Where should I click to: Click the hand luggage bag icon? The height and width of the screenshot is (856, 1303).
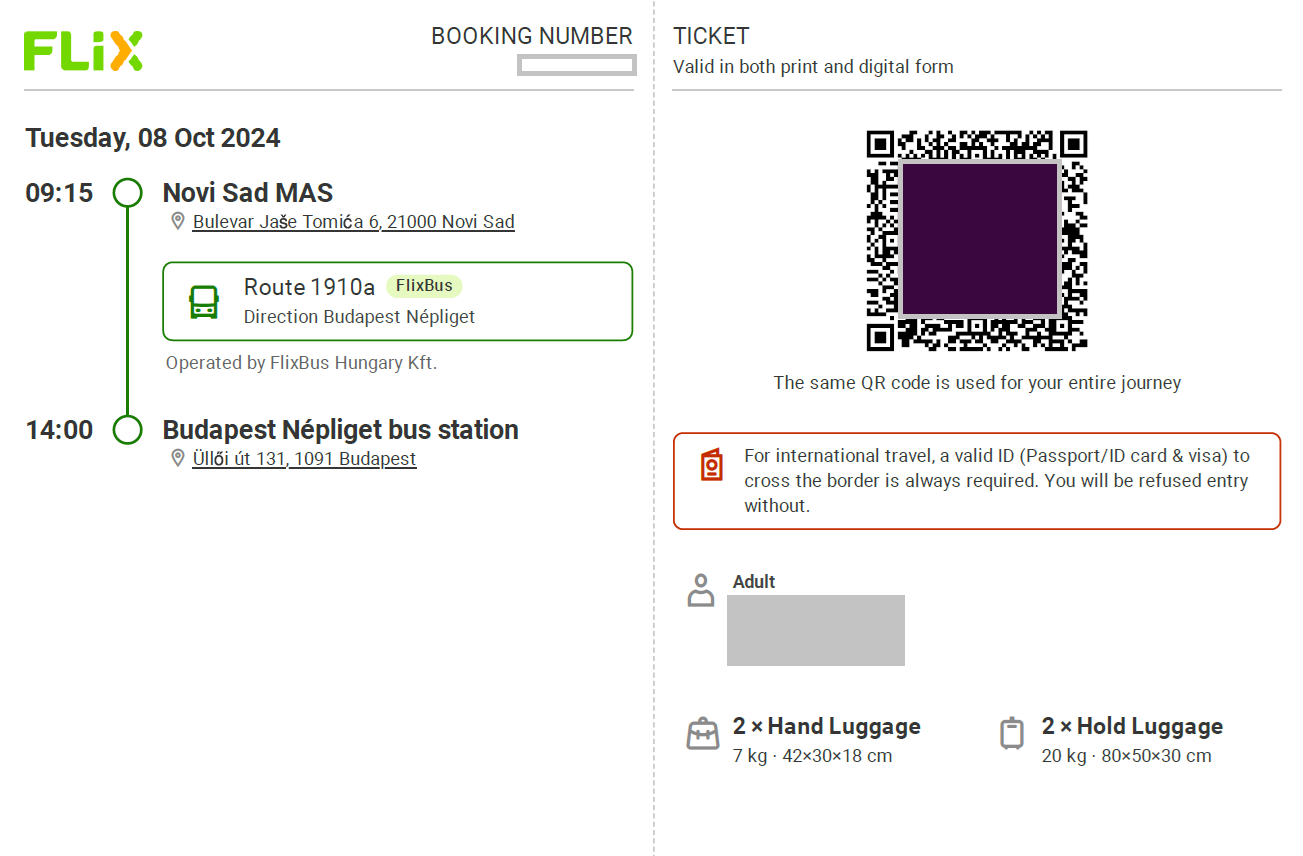click(x=703, y=734)
